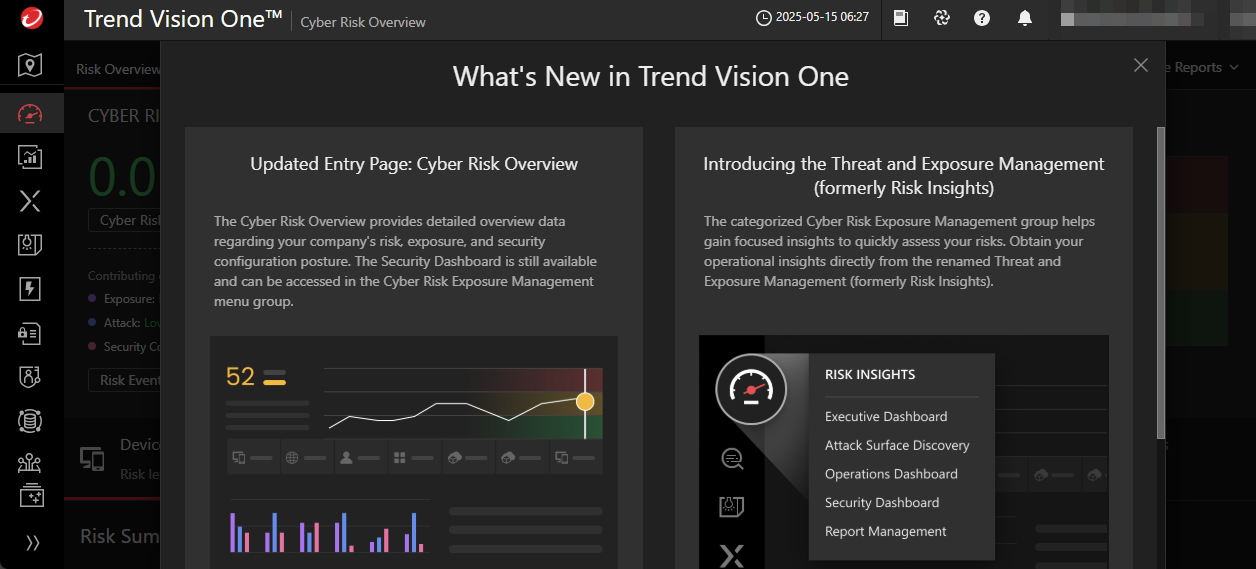
Task: Click the Trend Micro logo icon
Action: 30,19
